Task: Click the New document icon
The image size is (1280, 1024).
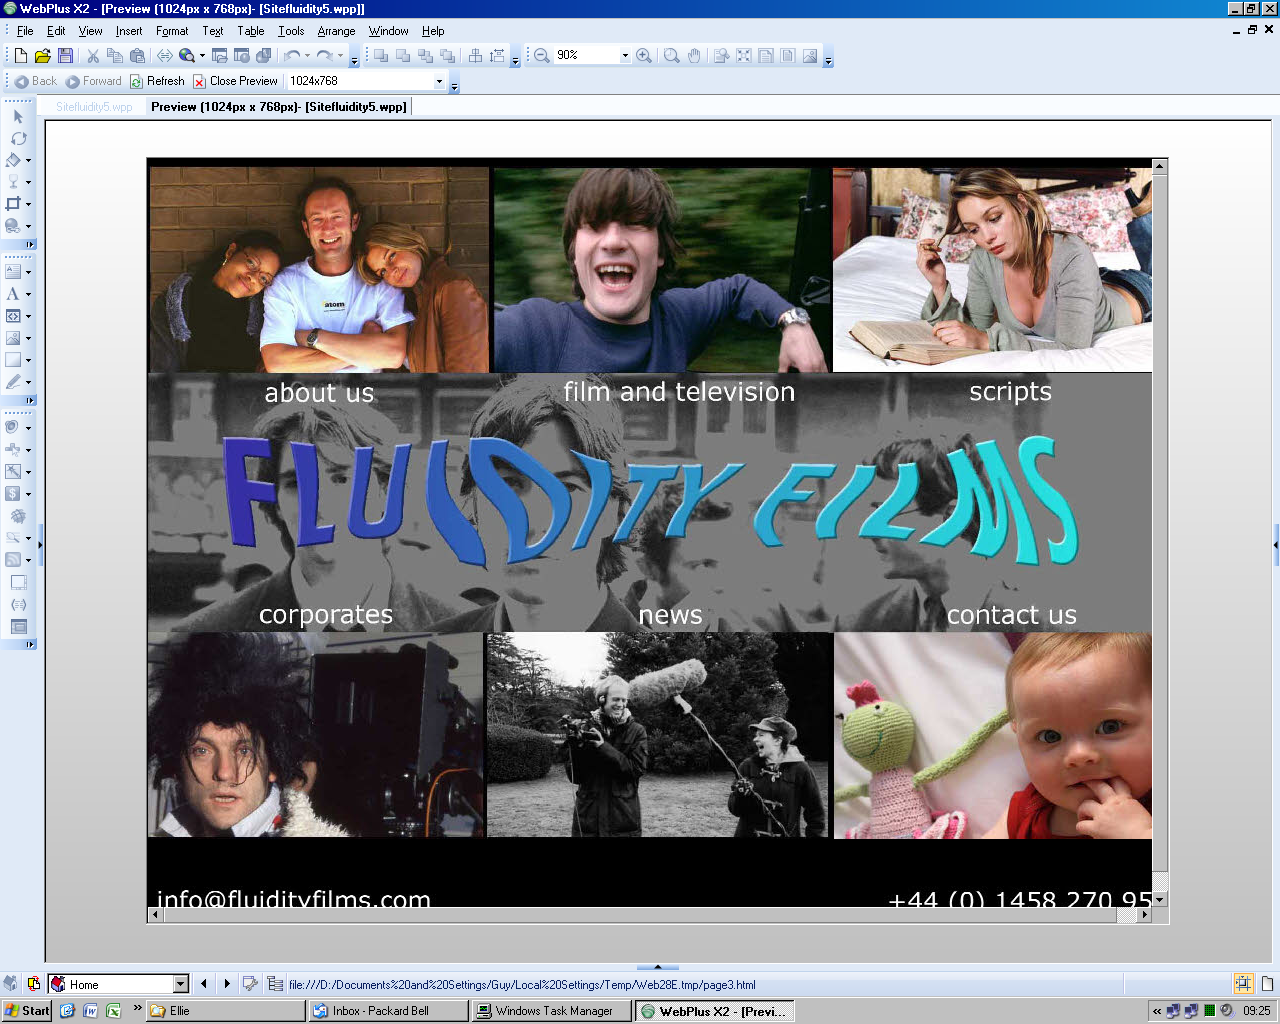Action: point(20,56)
